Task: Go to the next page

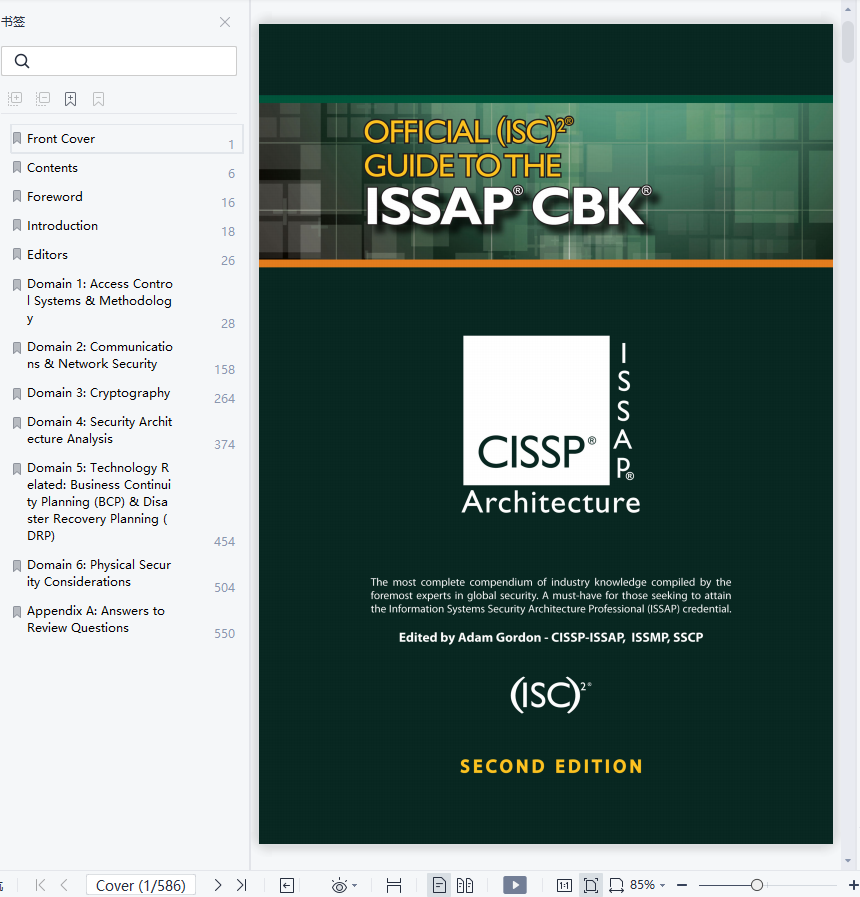Action: pyautogui.click(x=217, y=885)
